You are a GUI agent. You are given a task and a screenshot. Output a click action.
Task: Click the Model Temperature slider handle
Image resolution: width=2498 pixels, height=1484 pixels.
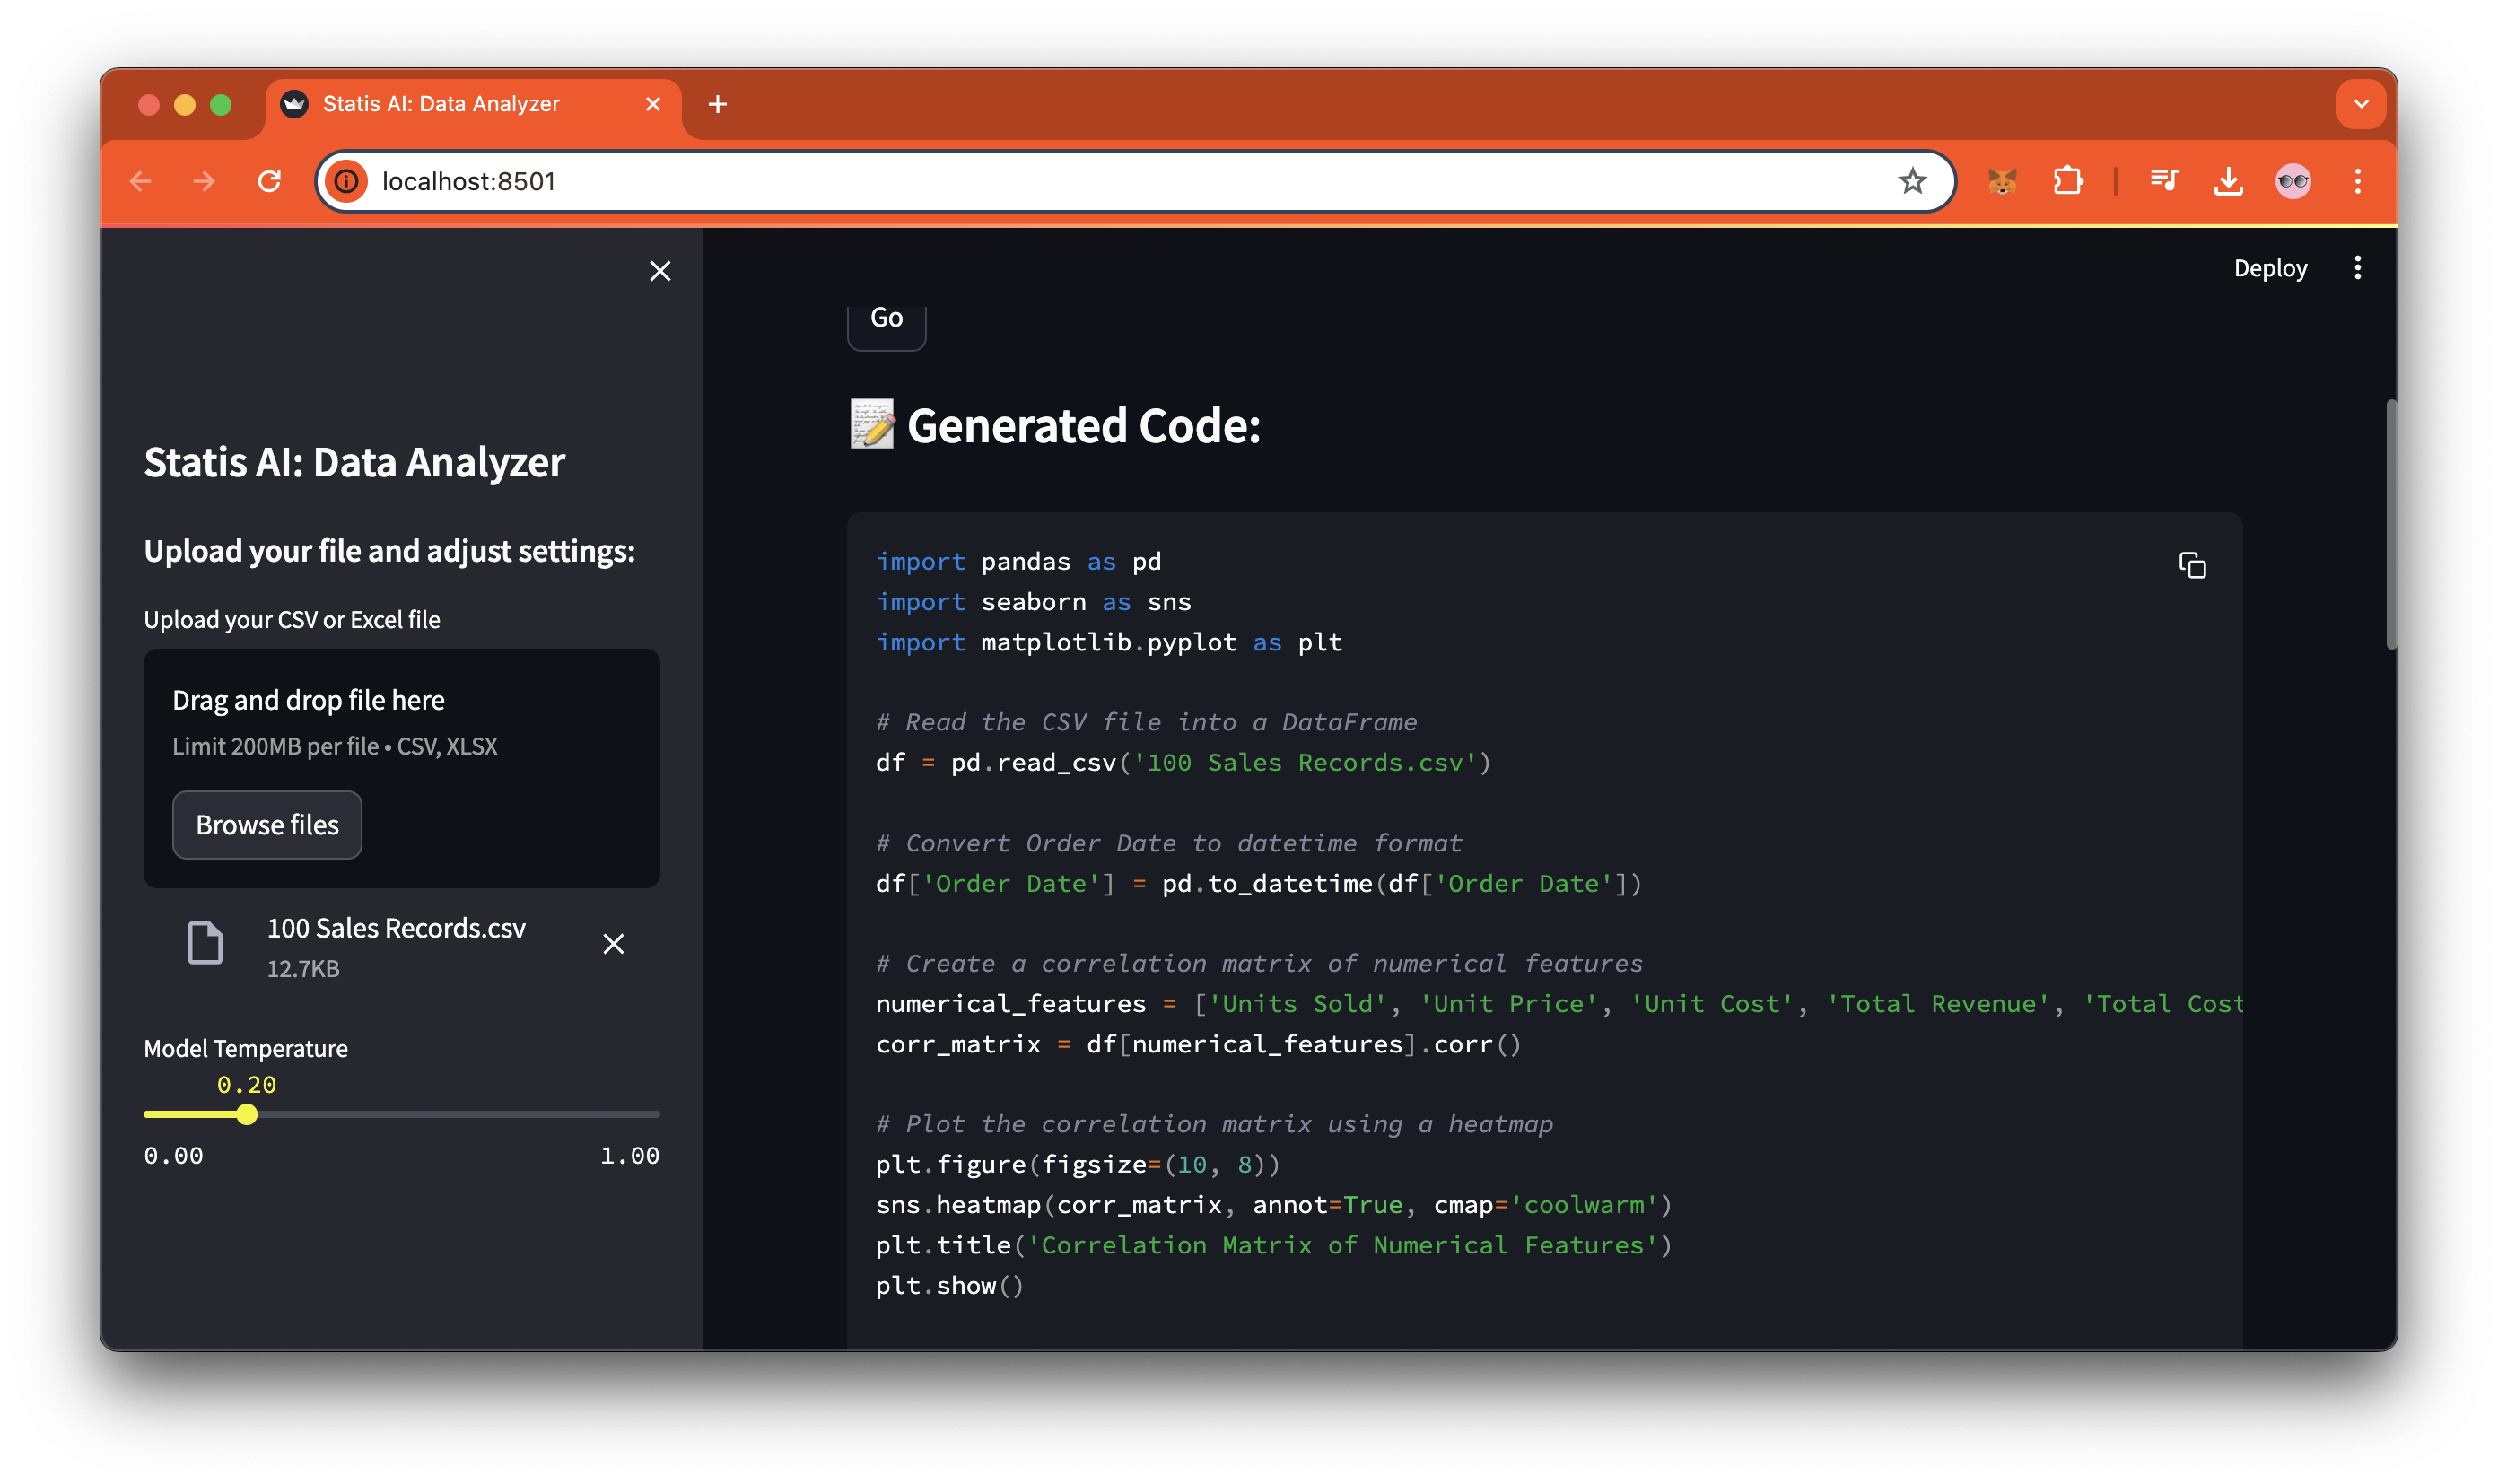[x=247, y=1114]
